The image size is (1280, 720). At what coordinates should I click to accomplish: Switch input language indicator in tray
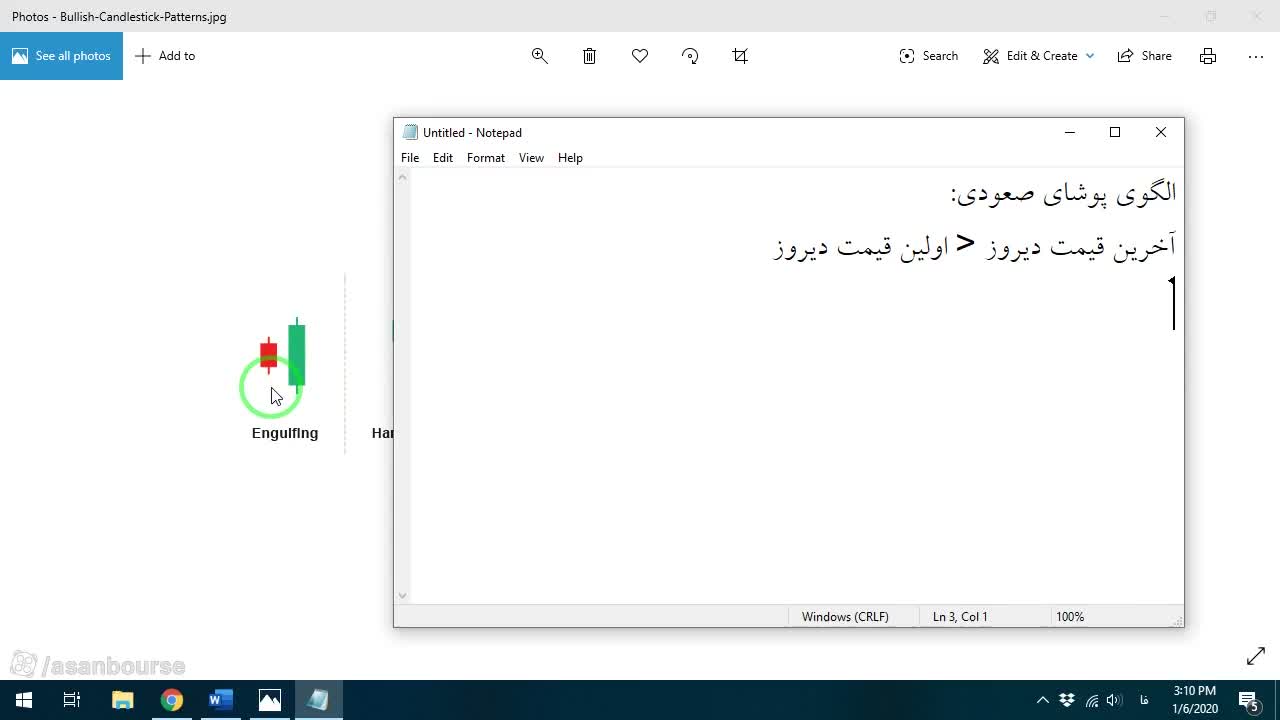pos(1144,700)
